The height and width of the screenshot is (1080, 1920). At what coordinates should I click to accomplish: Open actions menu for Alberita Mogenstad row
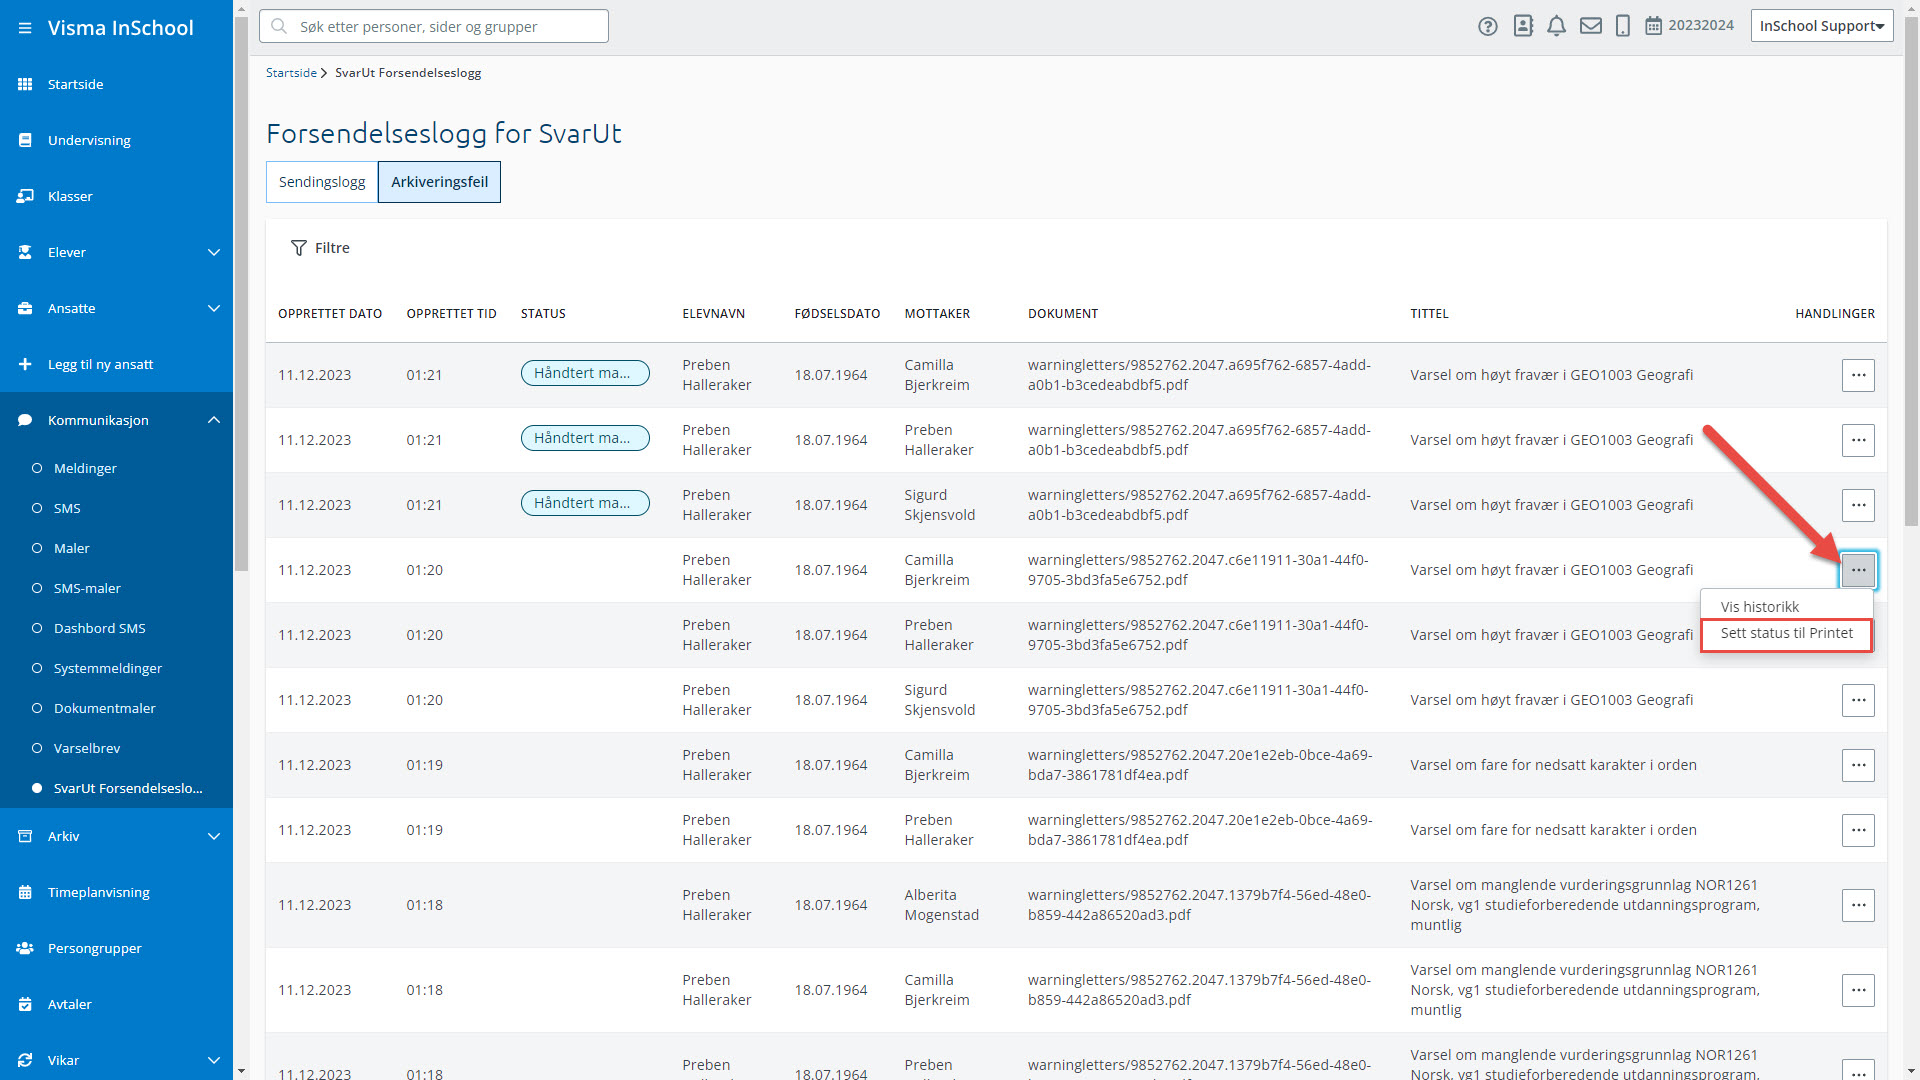pos(1858,905)
